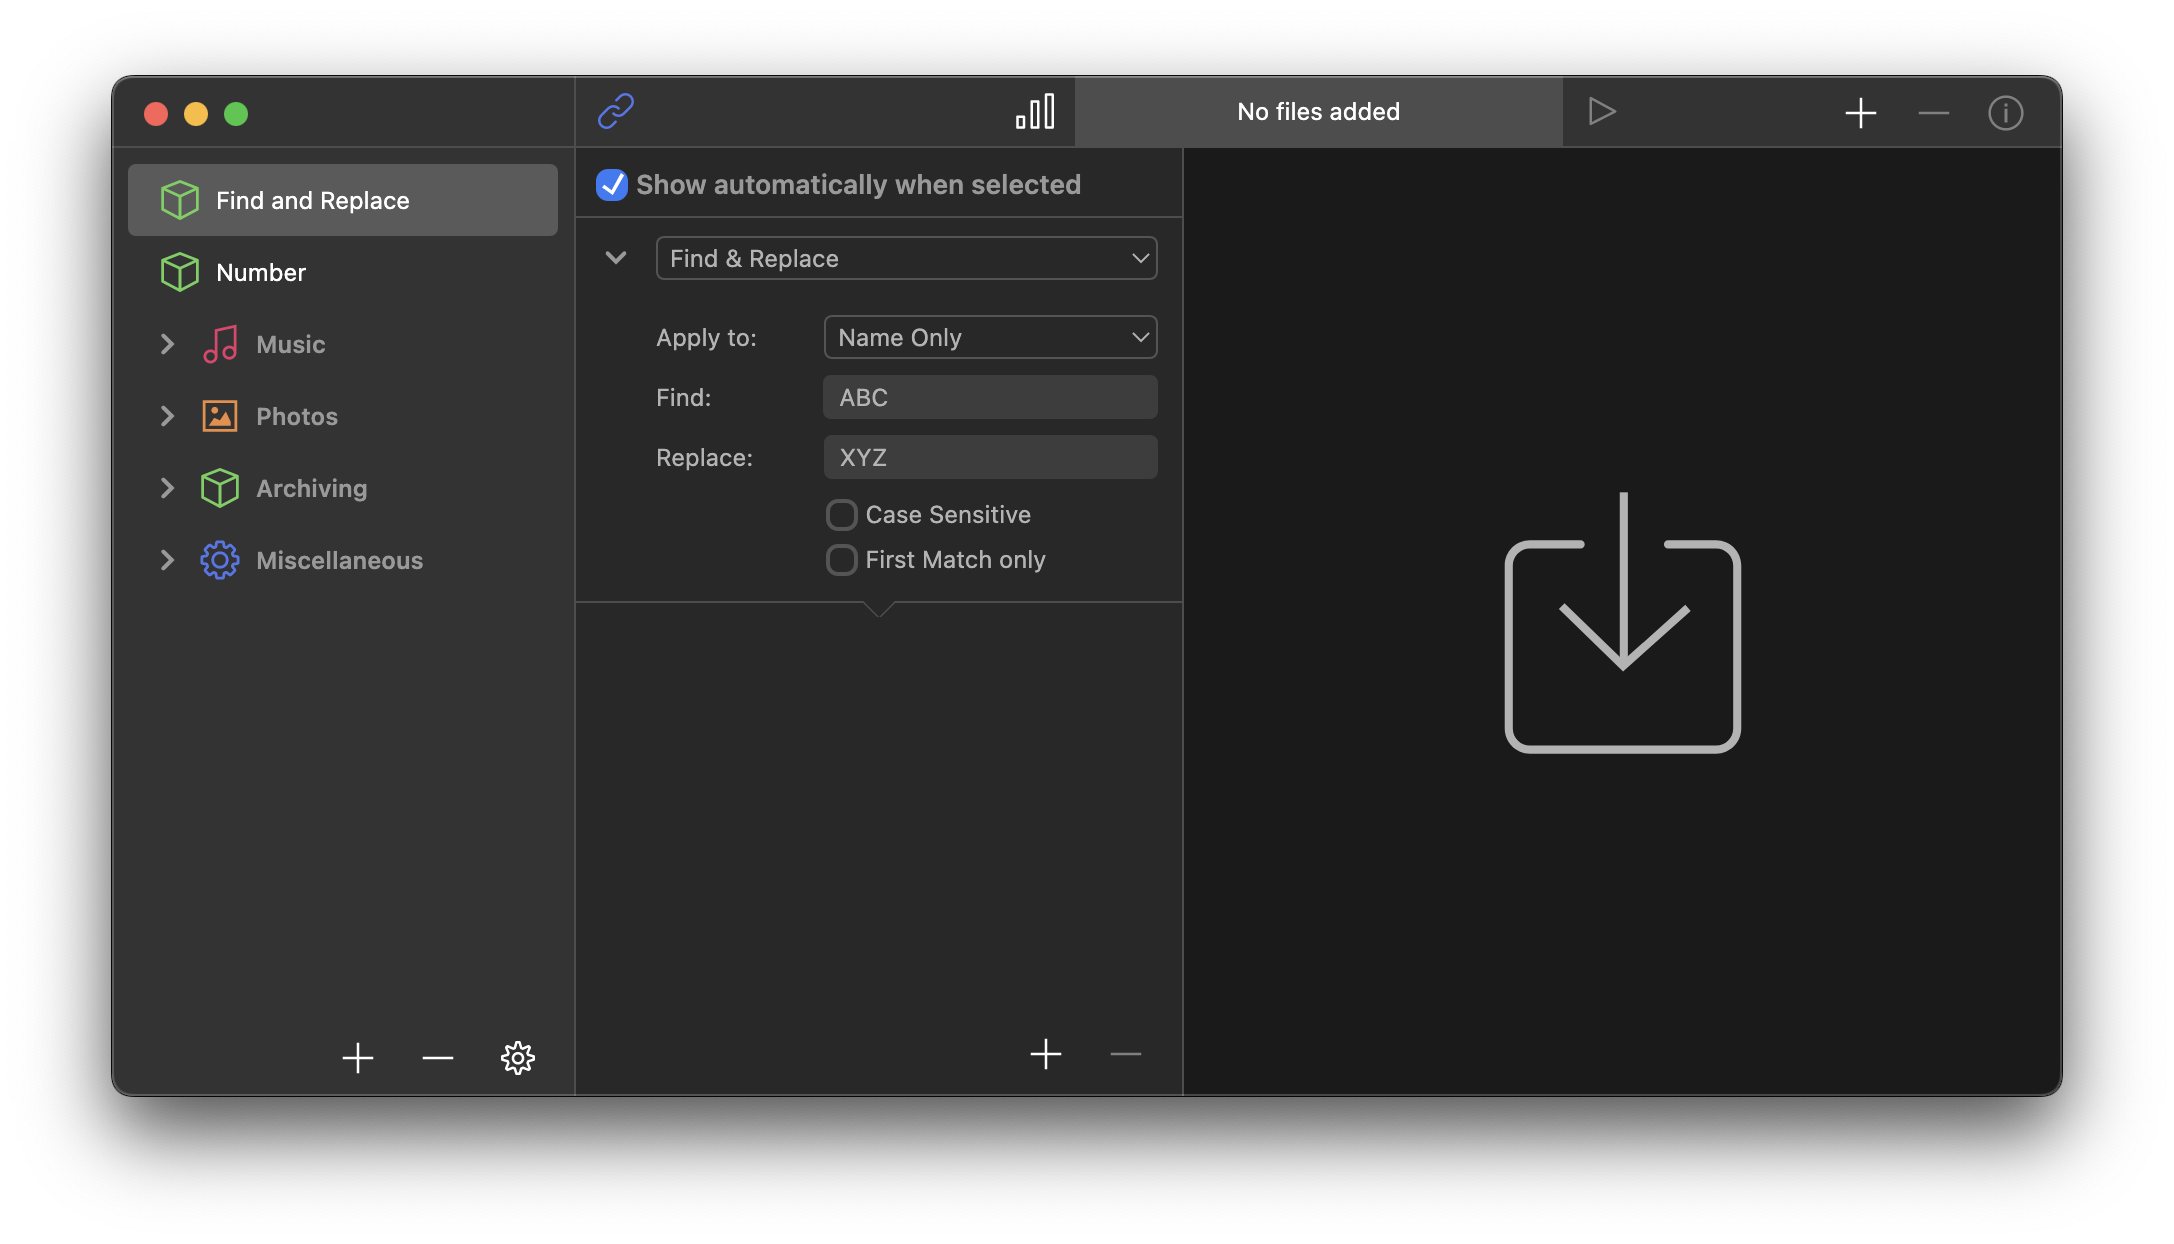Image resolution: width=2174 pixels, height=1244 pixels.
Task: Open the Apply to Name Only dropdown
Action: [990, 336]
